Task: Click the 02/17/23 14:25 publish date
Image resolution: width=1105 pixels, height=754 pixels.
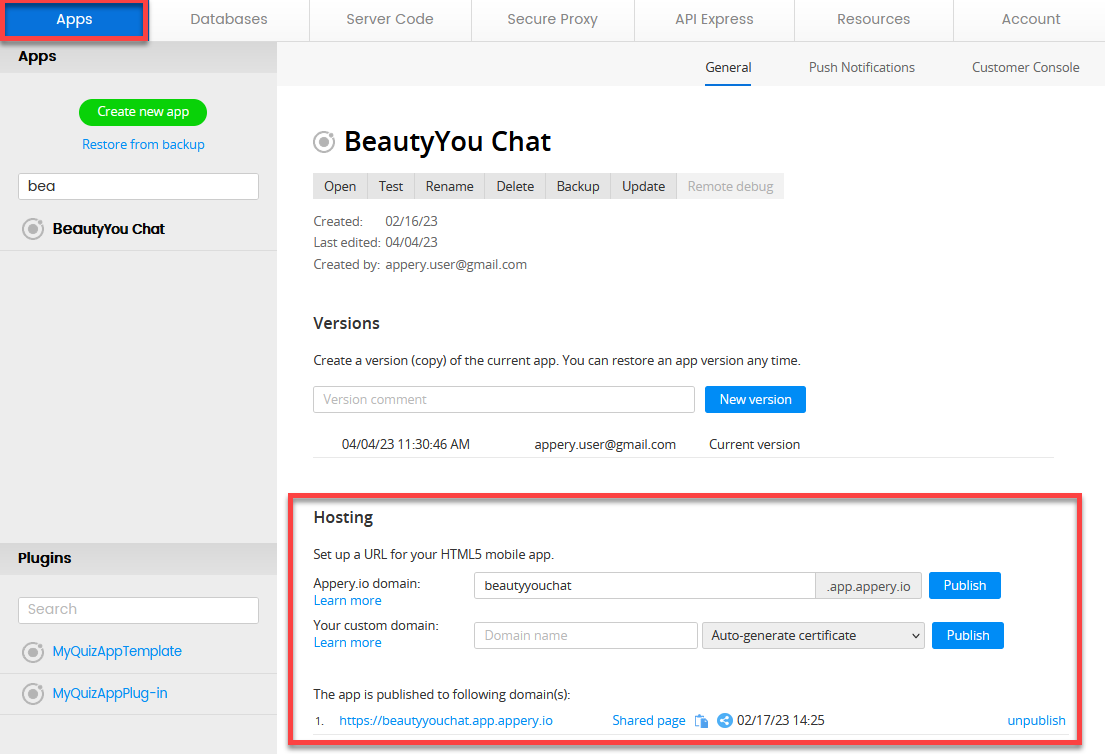Action: coord(780,721)
